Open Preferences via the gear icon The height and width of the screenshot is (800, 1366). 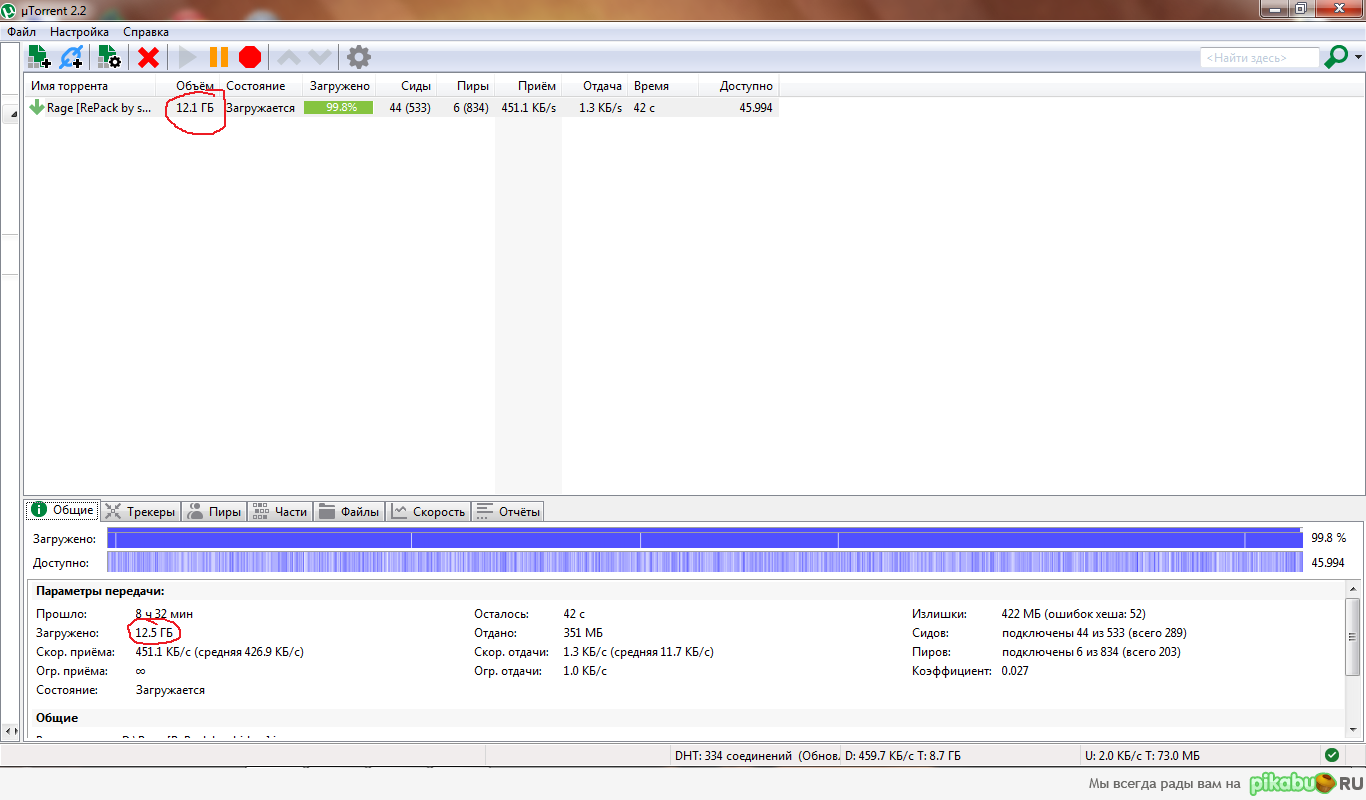point(358,57)
